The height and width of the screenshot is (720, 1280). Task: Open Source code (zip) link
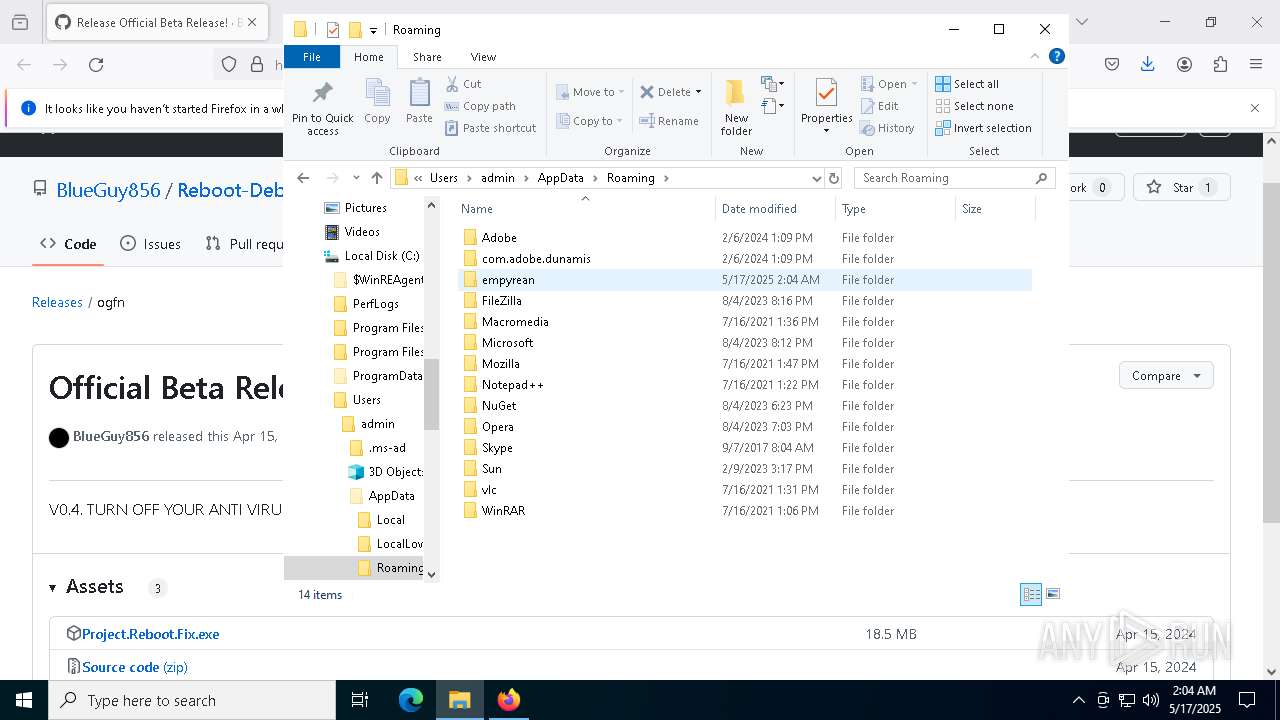click(135, 667)
